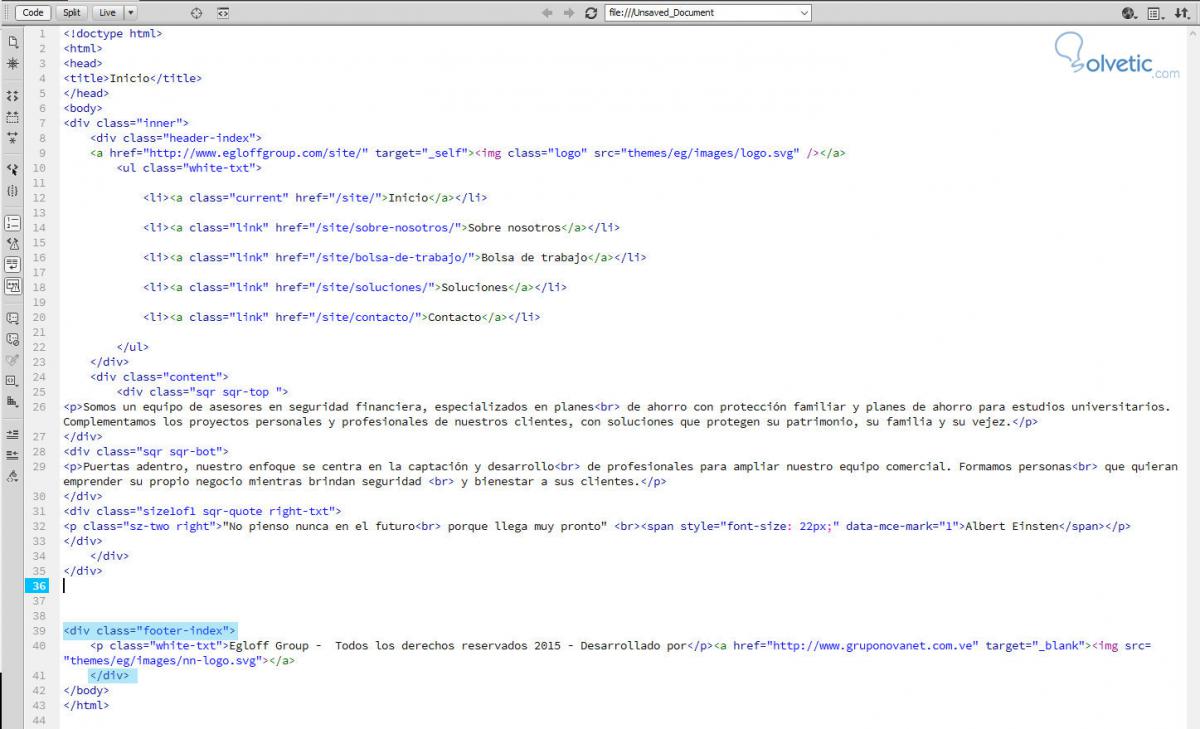Click the <!doctype html> line

tap(113, 33)
